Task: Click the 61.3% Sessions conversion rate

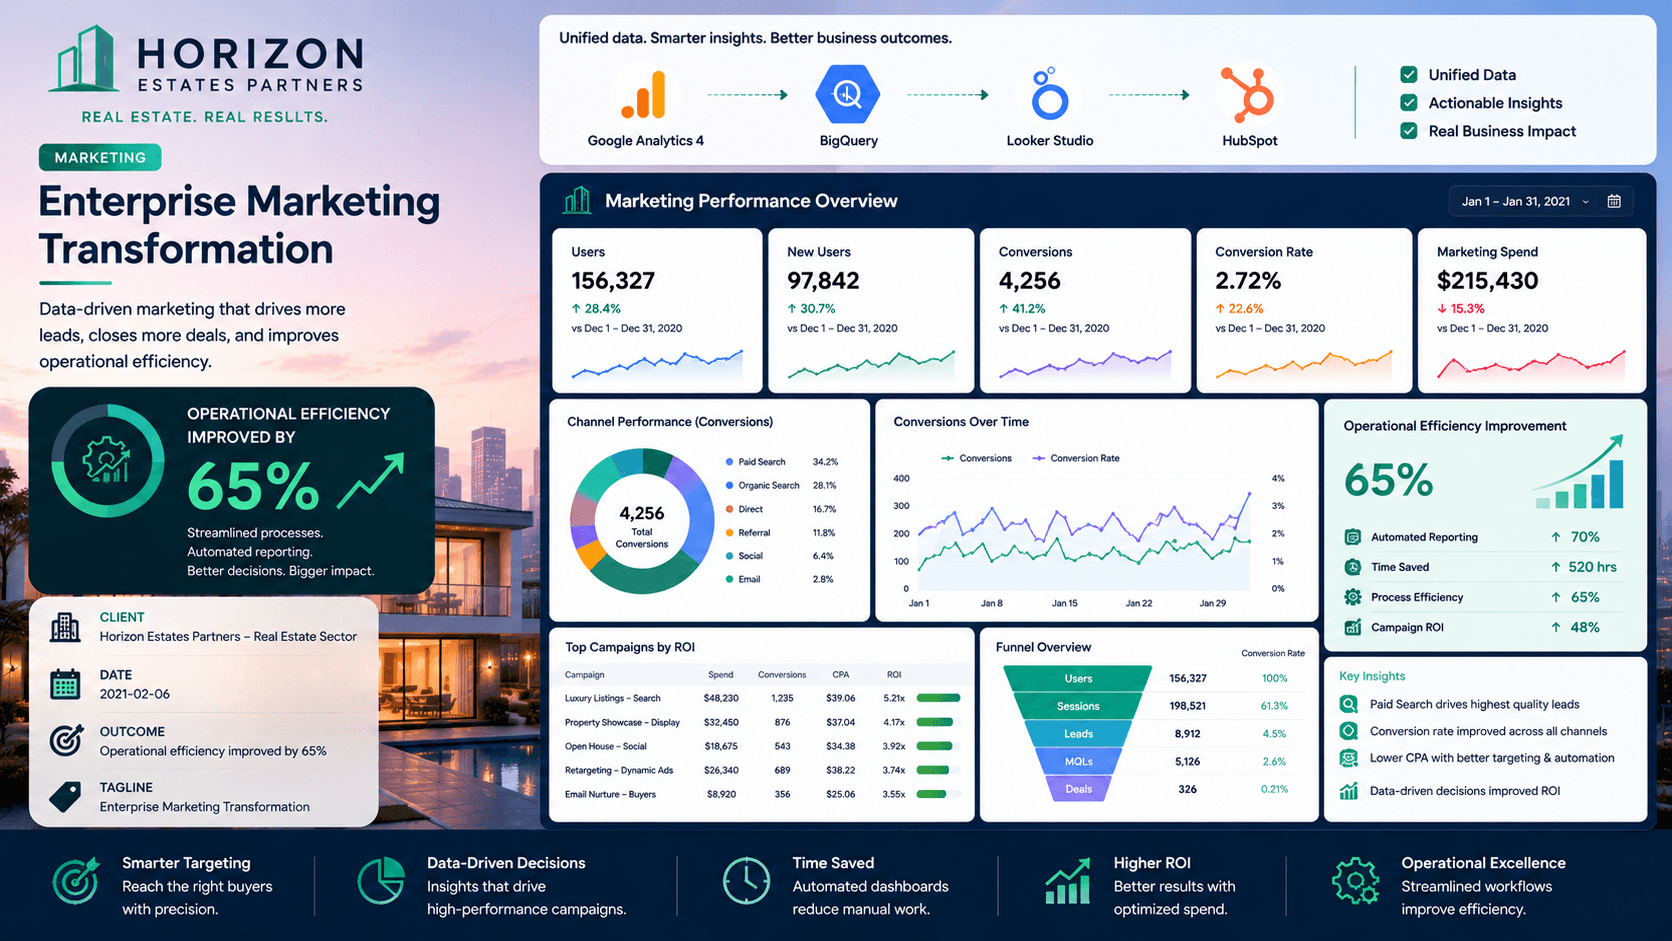Action: click(1274, 706)
